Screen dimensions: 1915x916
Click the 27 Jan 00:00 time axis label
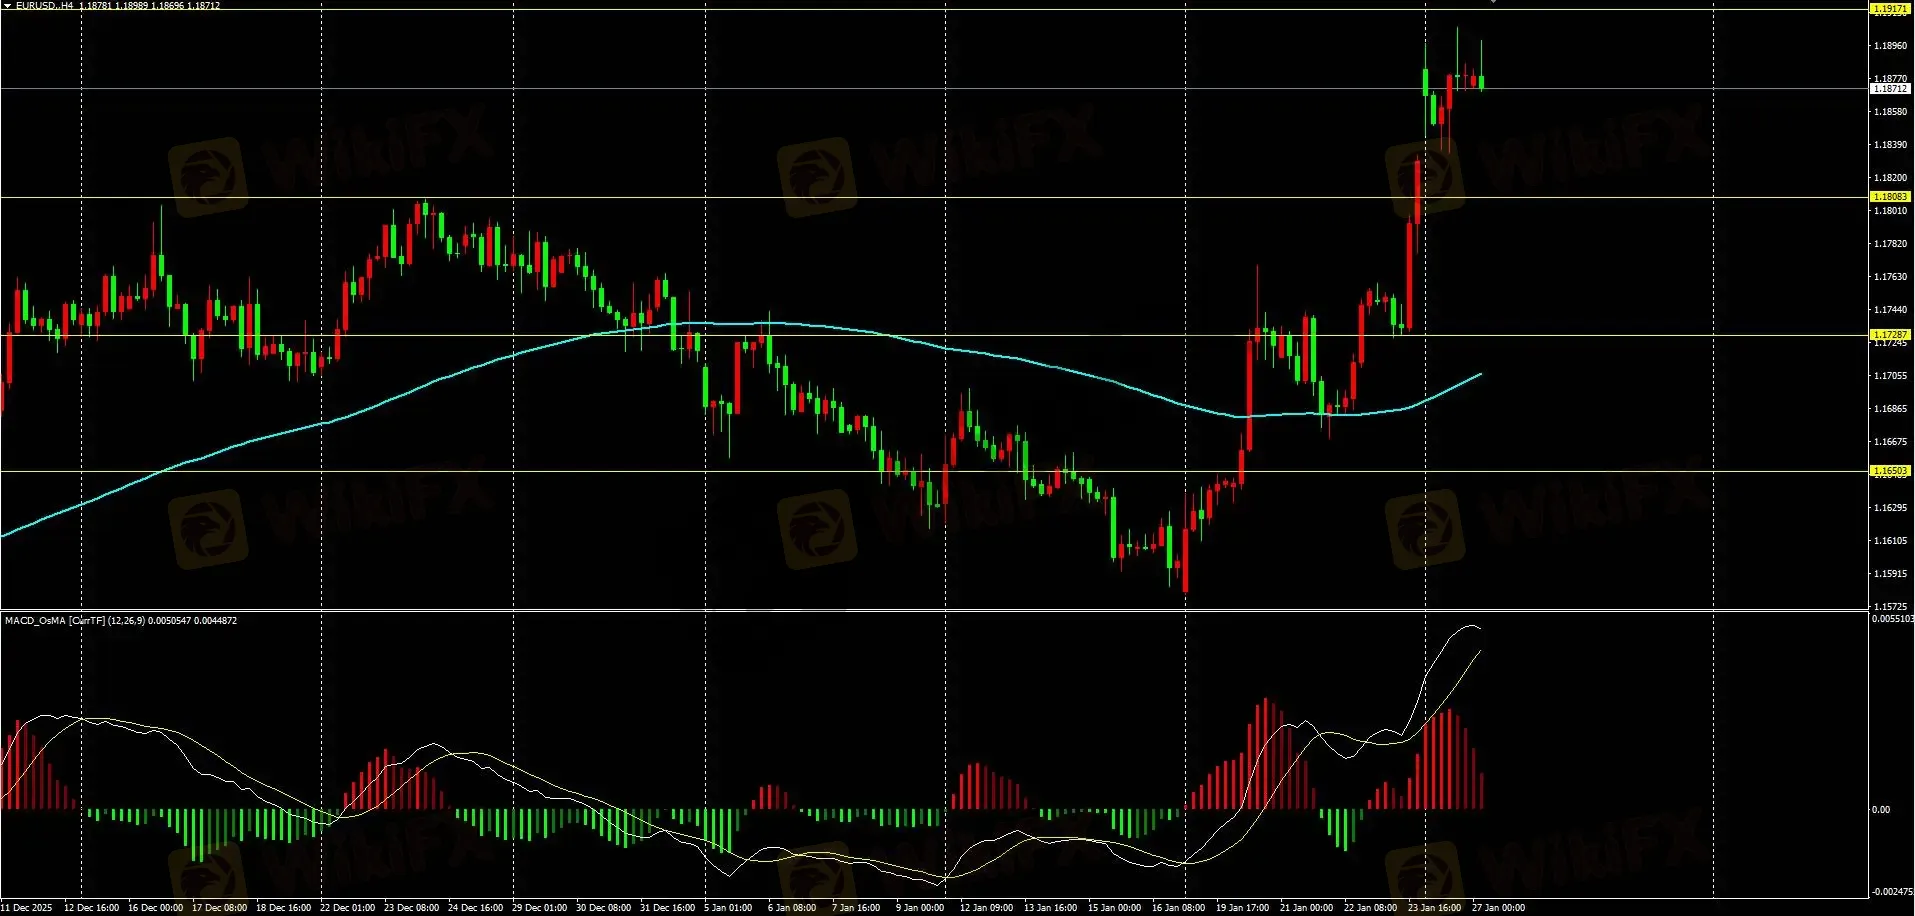(x=1498, y=908)
